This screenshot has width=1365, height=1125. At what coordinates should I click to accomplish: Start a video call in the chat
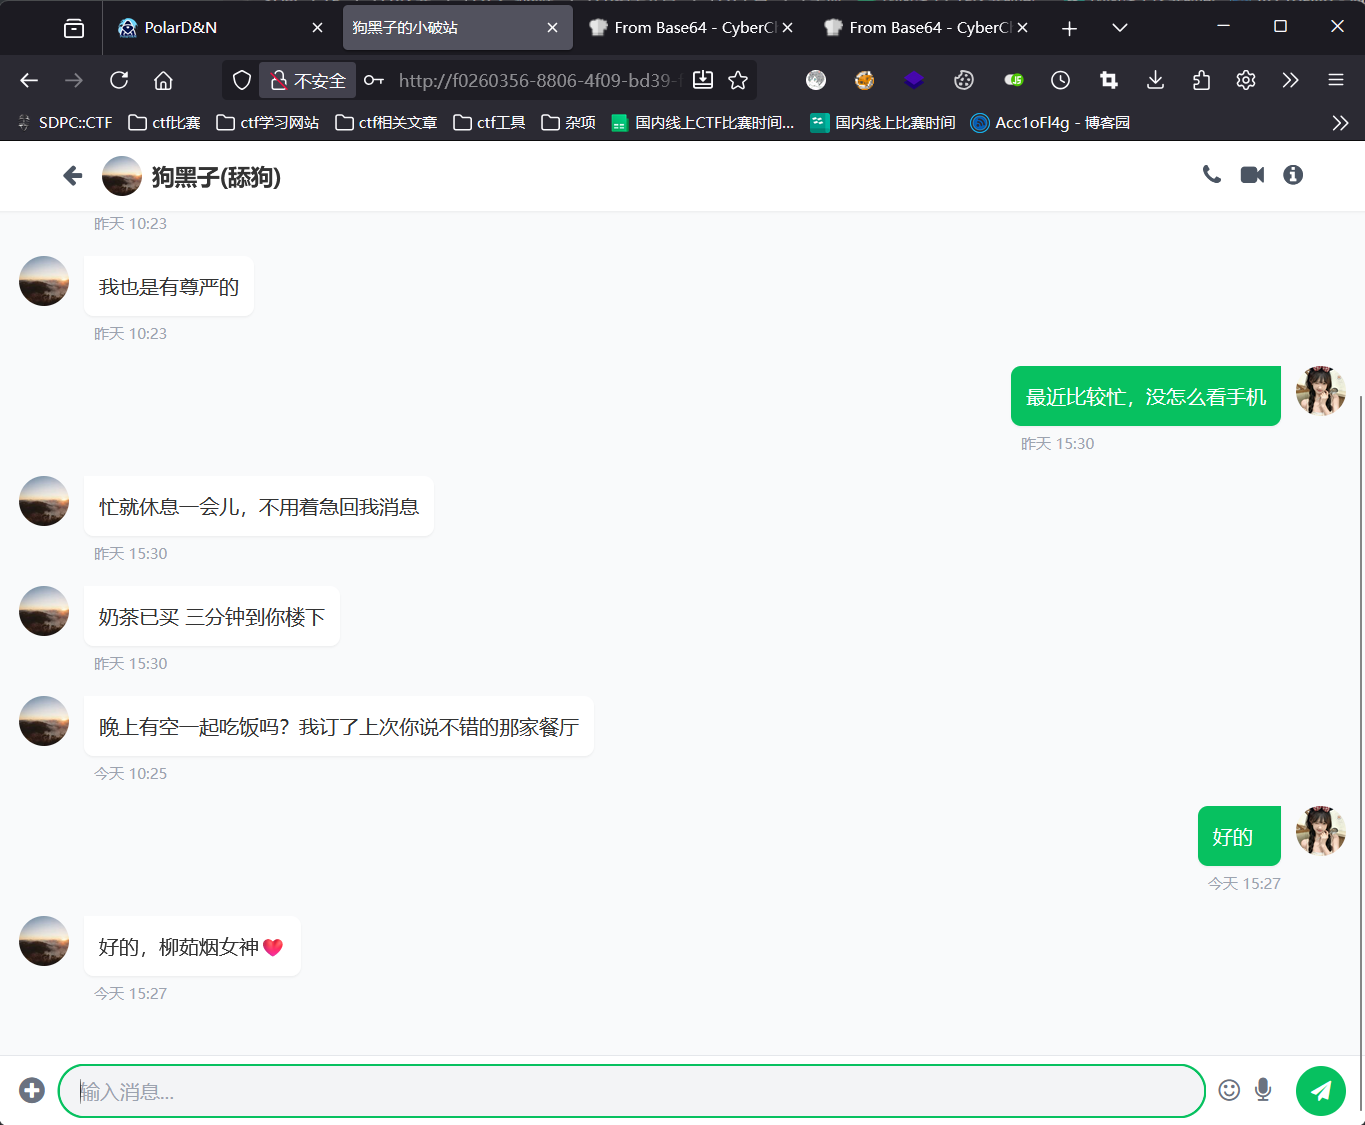1251,175
